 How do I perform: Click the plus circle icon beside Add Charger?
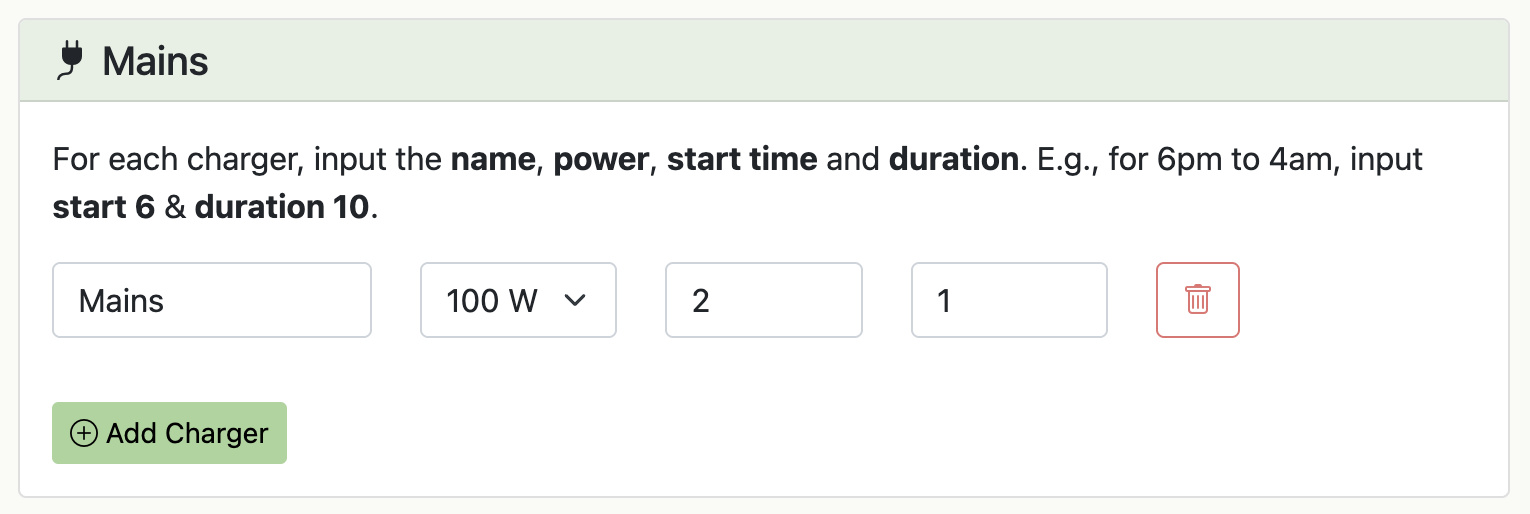(x=84, y=433)
